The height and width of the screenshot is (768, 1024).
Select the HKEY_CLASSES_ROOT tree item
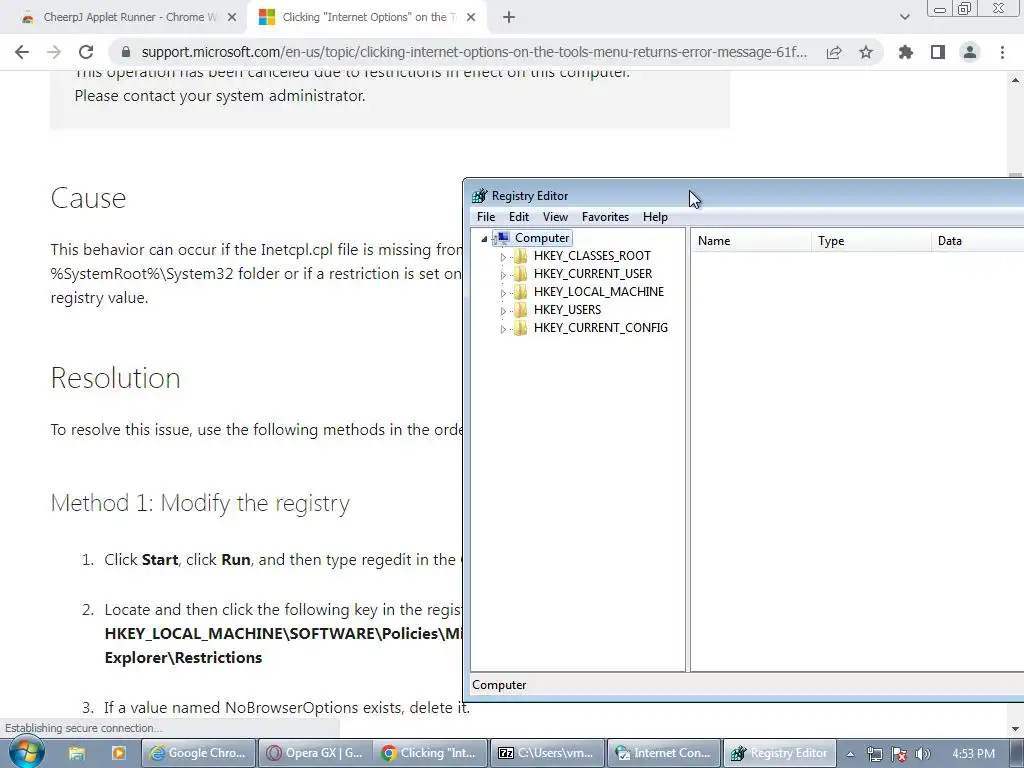click(592, 256)
